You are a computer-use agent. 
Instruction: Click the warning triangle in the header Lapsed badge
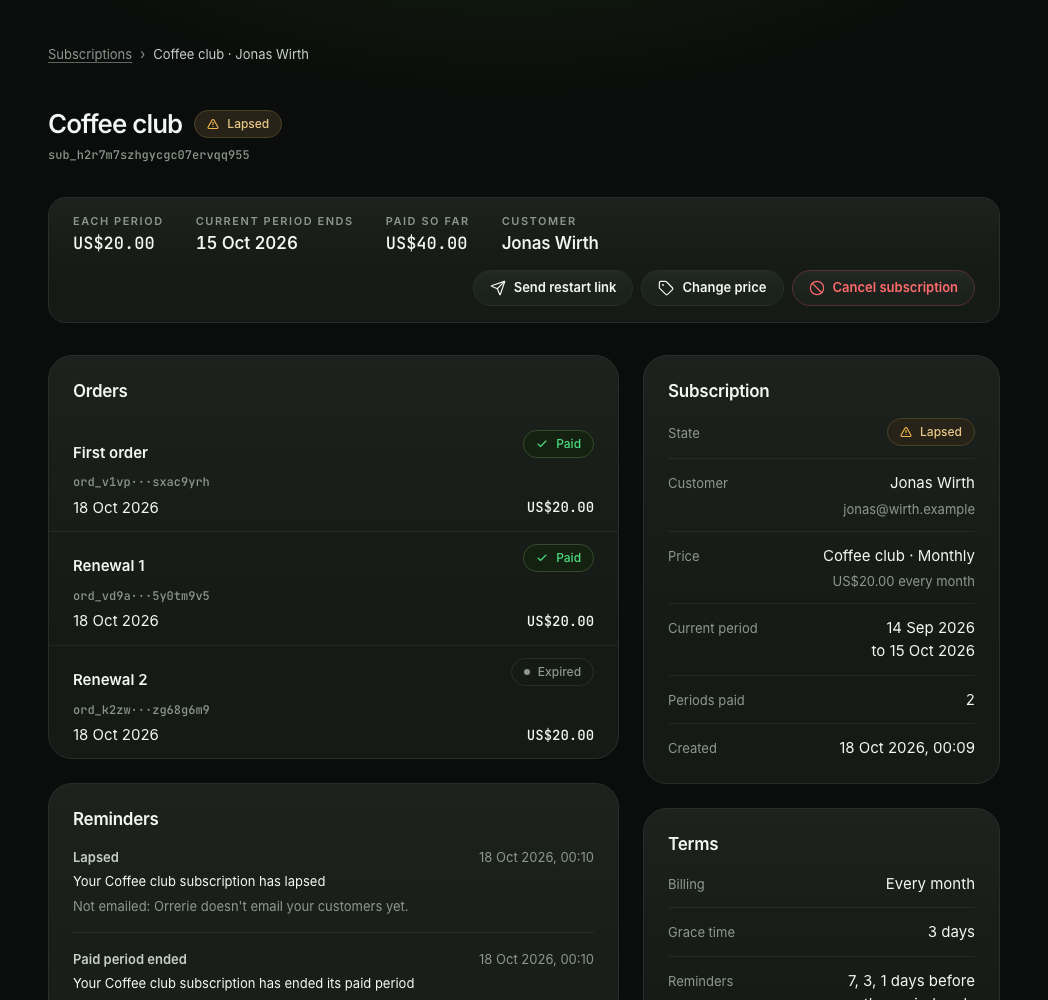213,124
